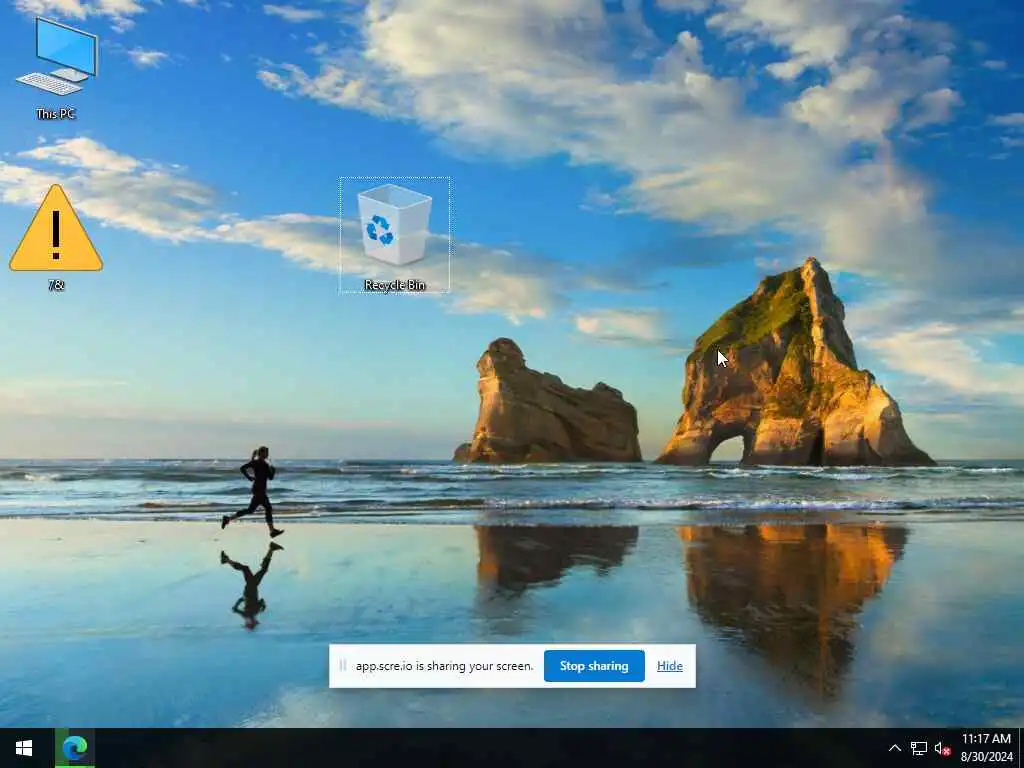Click the Hide link in sharing bar
Image resolution: width=1024 pixels, height=768 pixels.
[x=669, y=665]
